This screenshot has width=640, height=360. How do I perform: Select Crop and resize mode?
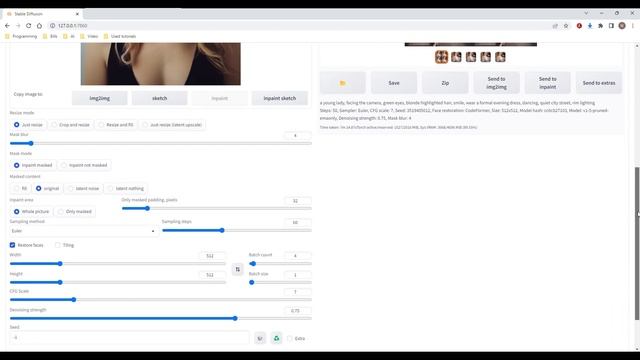point(70,124)
